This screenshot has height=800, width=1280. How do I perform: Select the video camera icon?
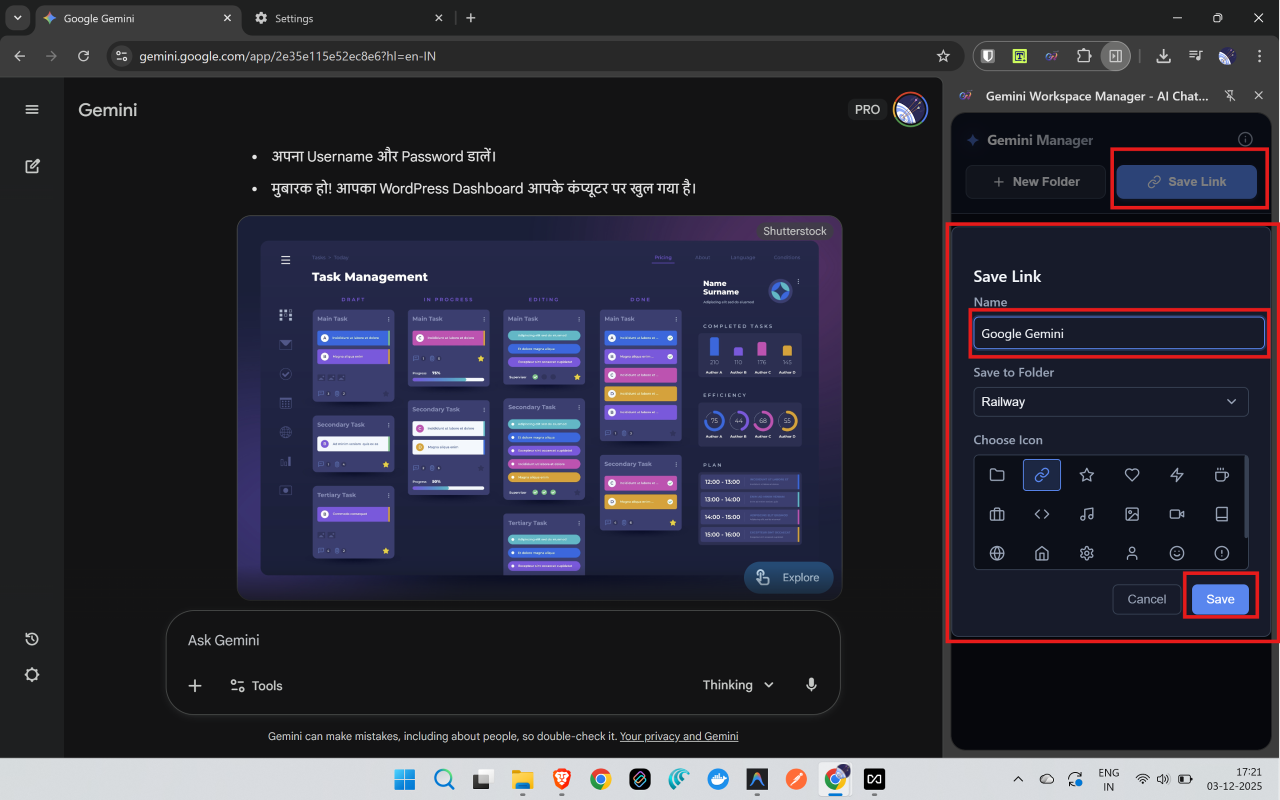tap(1177, 514)
